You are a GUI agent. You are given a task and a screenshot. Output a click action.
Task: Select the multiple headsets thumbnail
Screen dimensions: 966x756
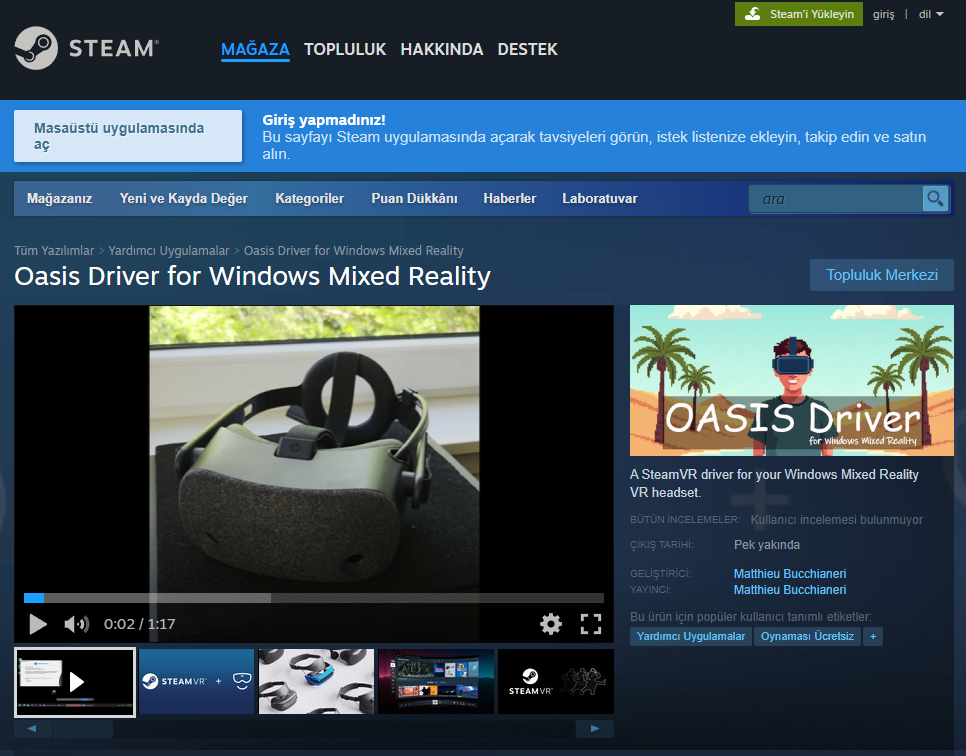click(x=316, y=681)
